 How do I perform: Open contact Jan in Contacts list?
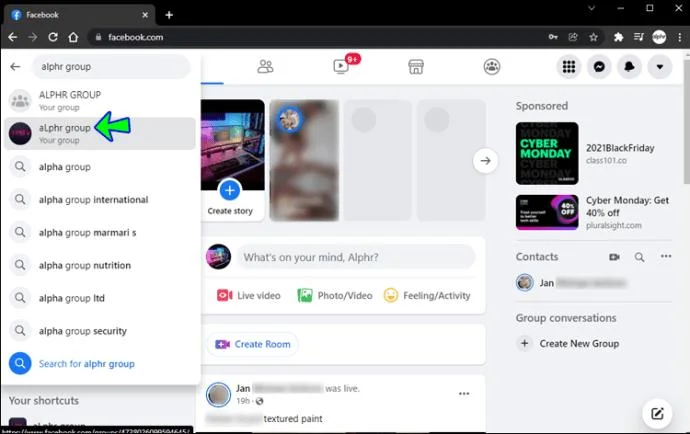click(x=593, y=283)
